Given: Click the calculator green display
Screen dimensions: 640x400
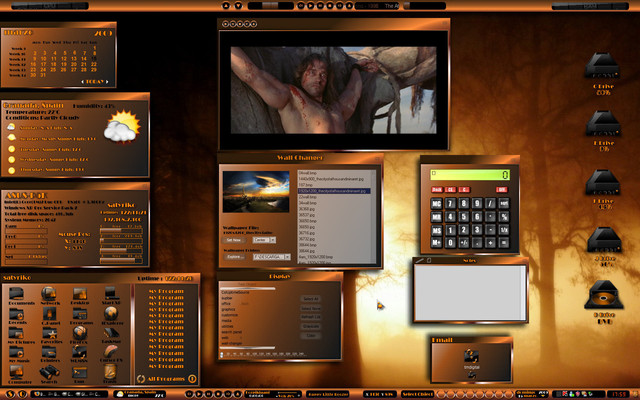Looking at the screenshot, I should [x=469, y=175].
